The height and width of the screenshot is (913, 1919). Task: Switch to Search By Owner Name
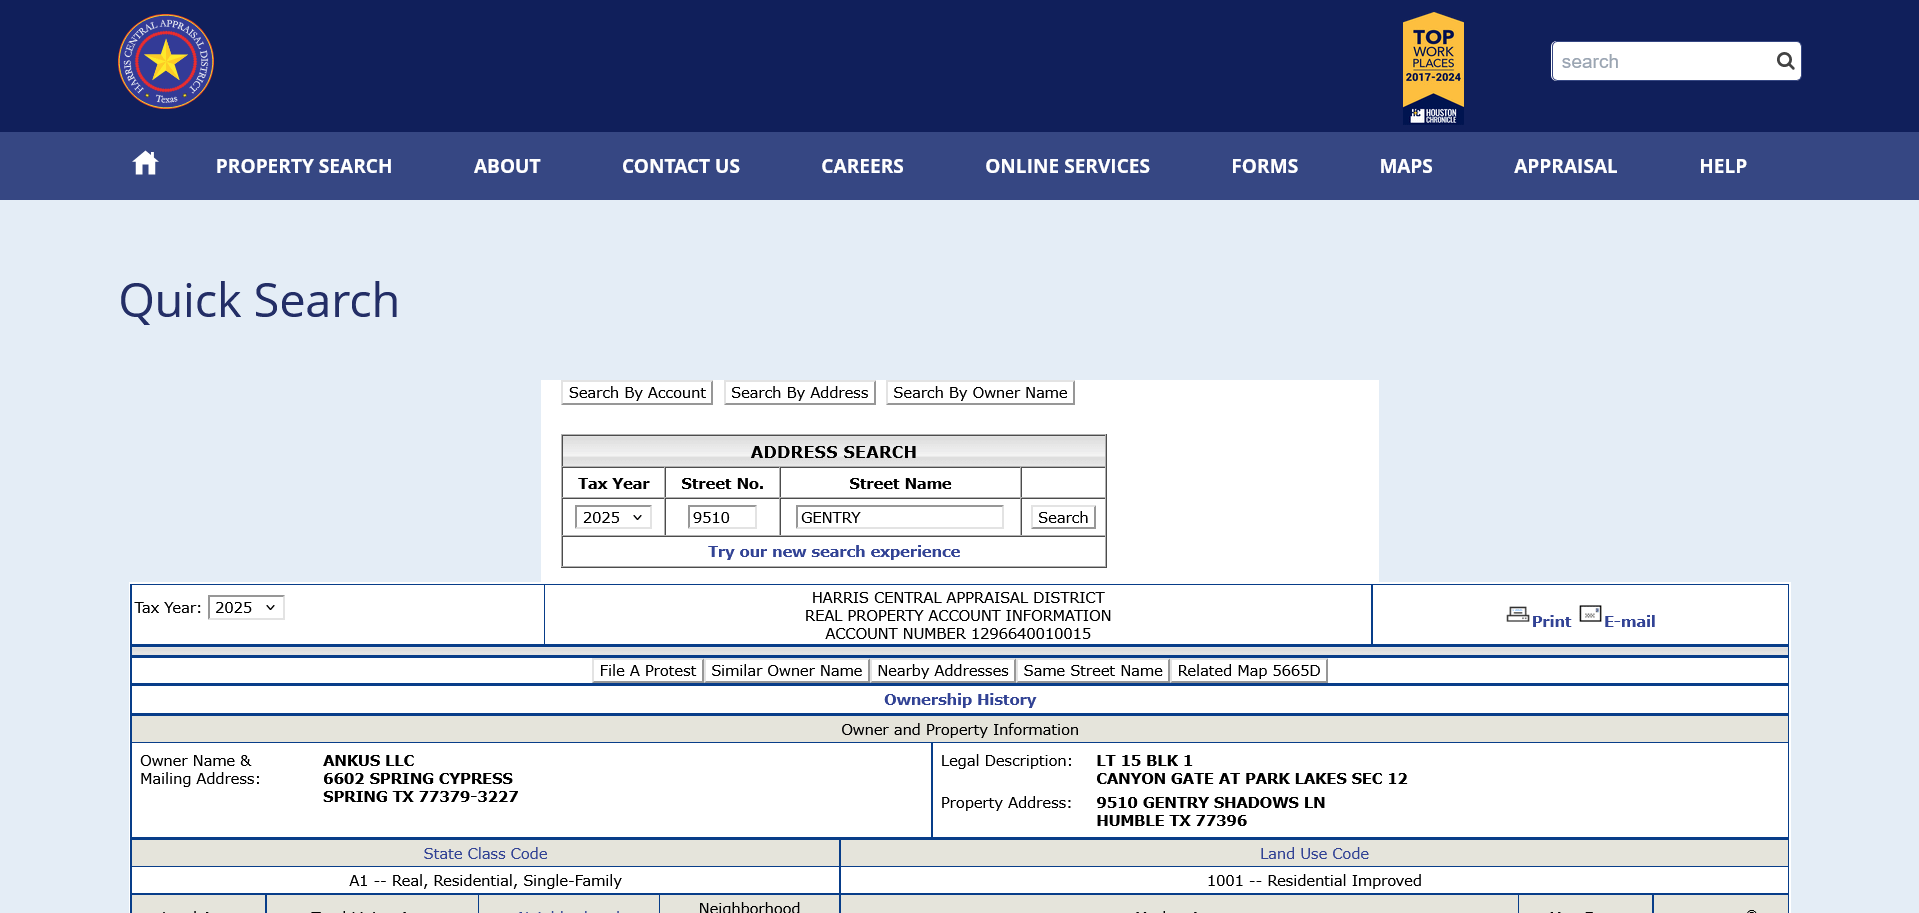click(x=980, y=393)
